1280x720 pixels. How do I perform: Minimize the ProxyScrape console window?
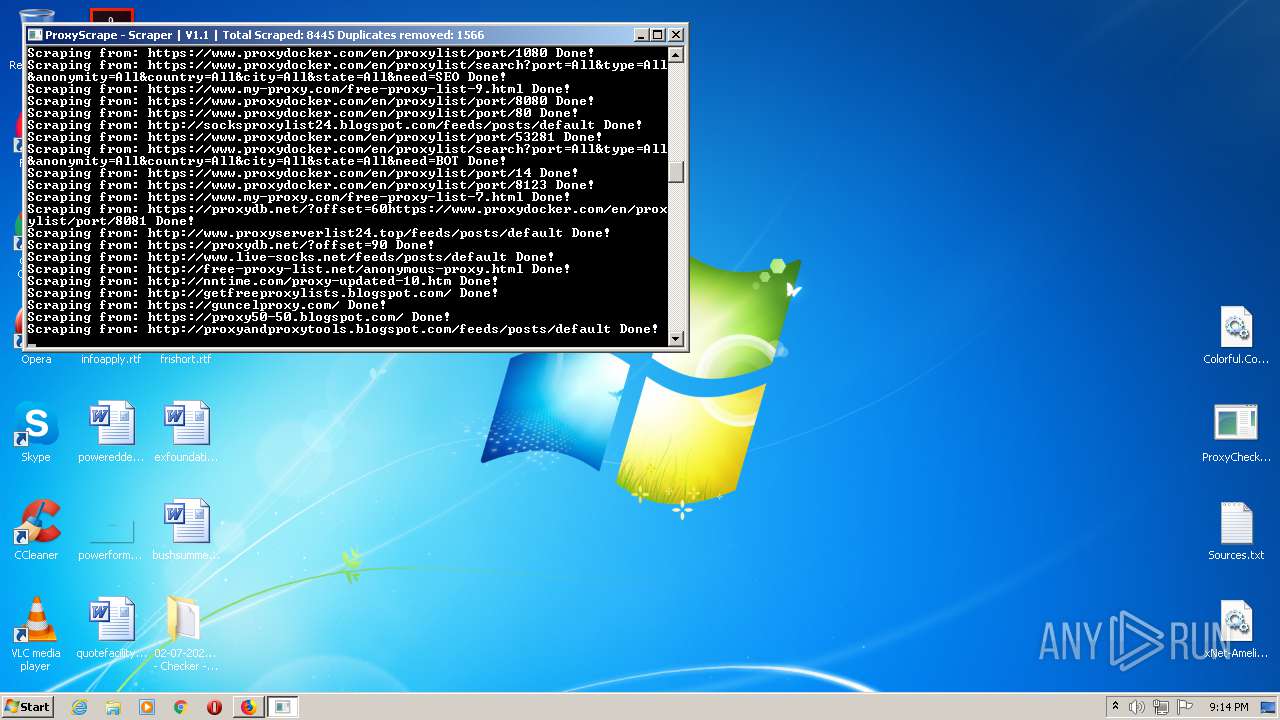click(x=641, y=35)
